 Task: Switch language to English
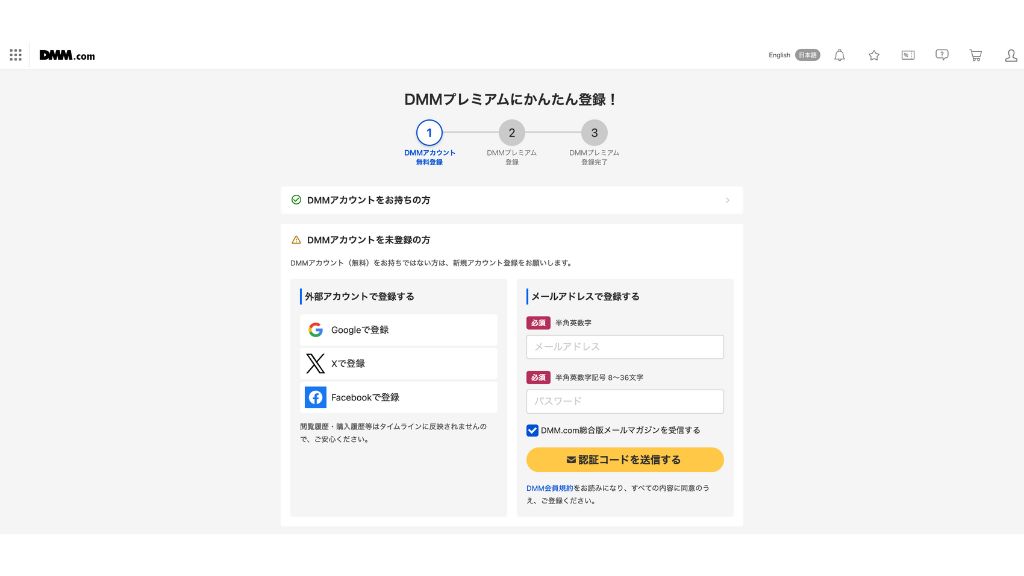tap(779, 55)
